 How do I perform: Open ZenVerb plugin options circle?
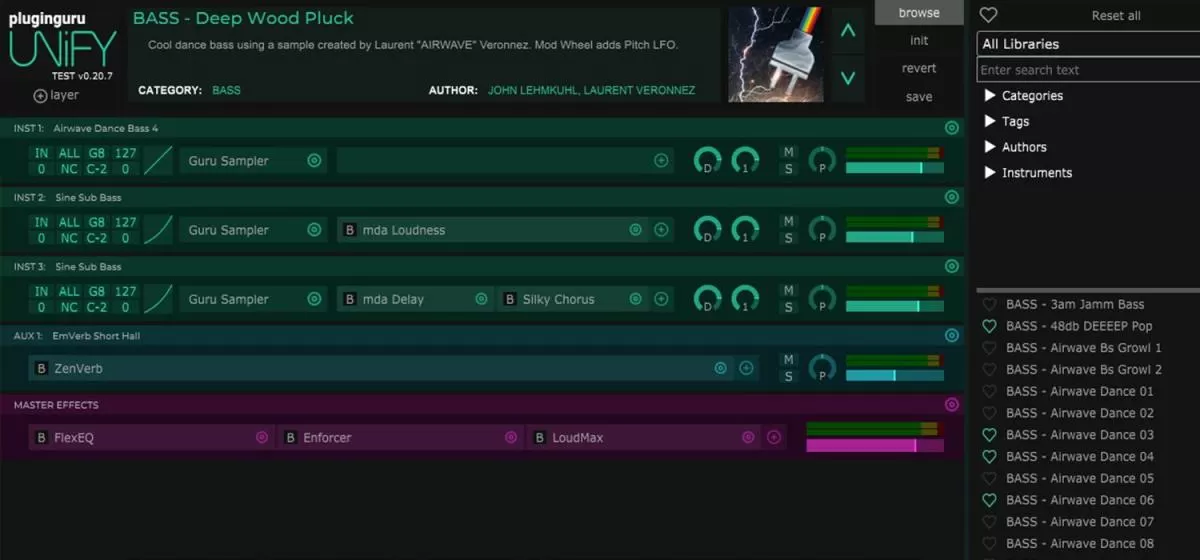pyautogui.click(x=720, y=368)
